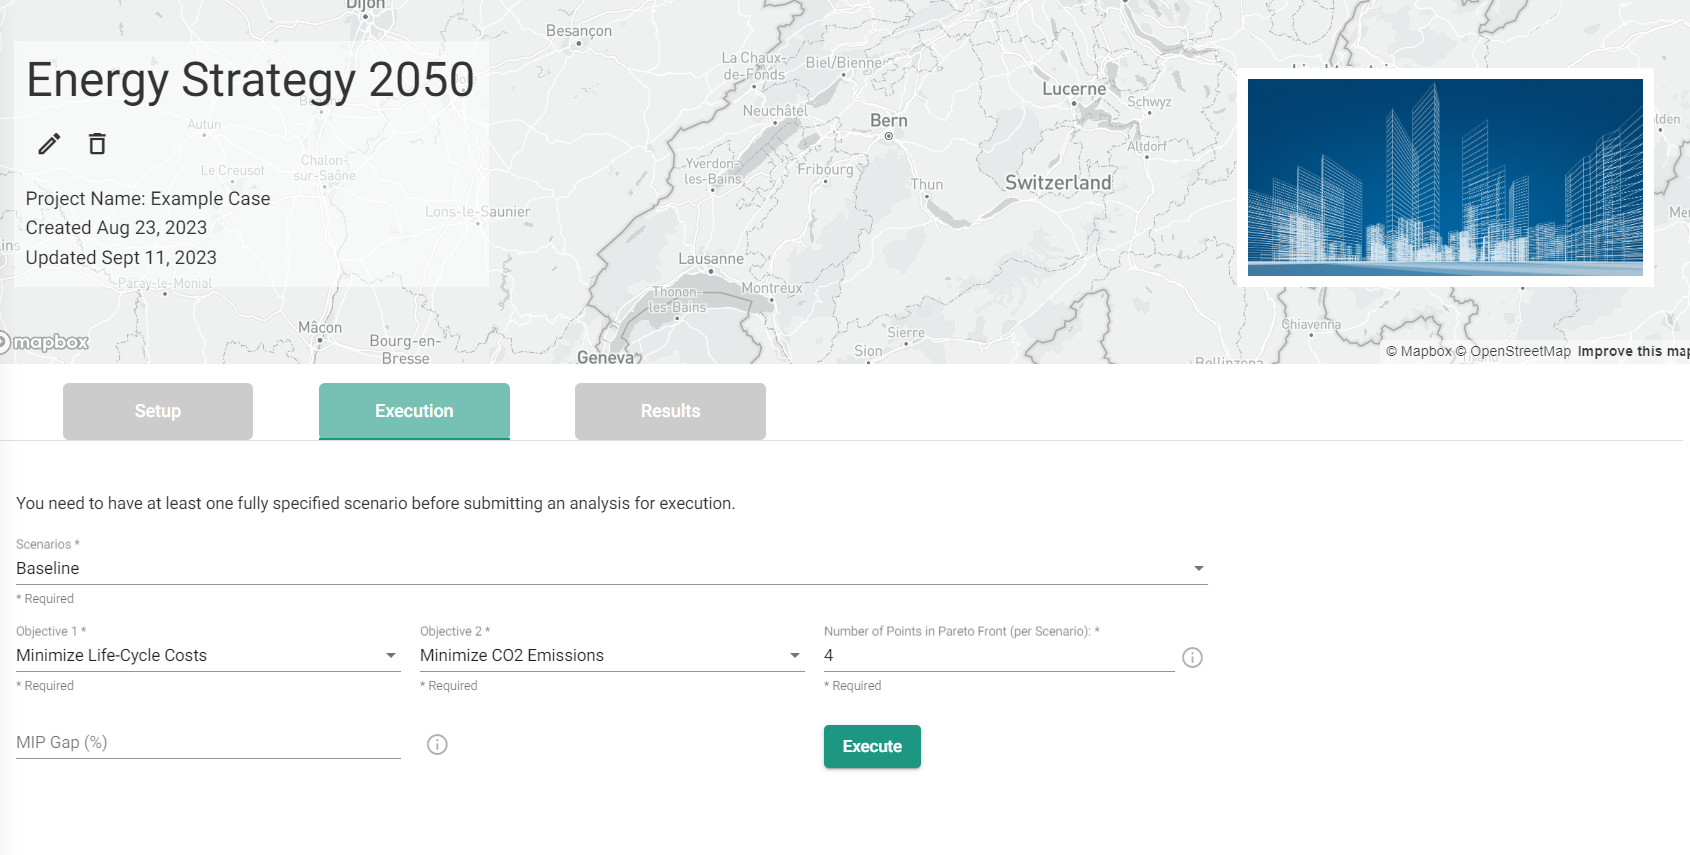Click the Lausanne label on the map
This screenshot has width=1690, height=855.
[710, 259]
